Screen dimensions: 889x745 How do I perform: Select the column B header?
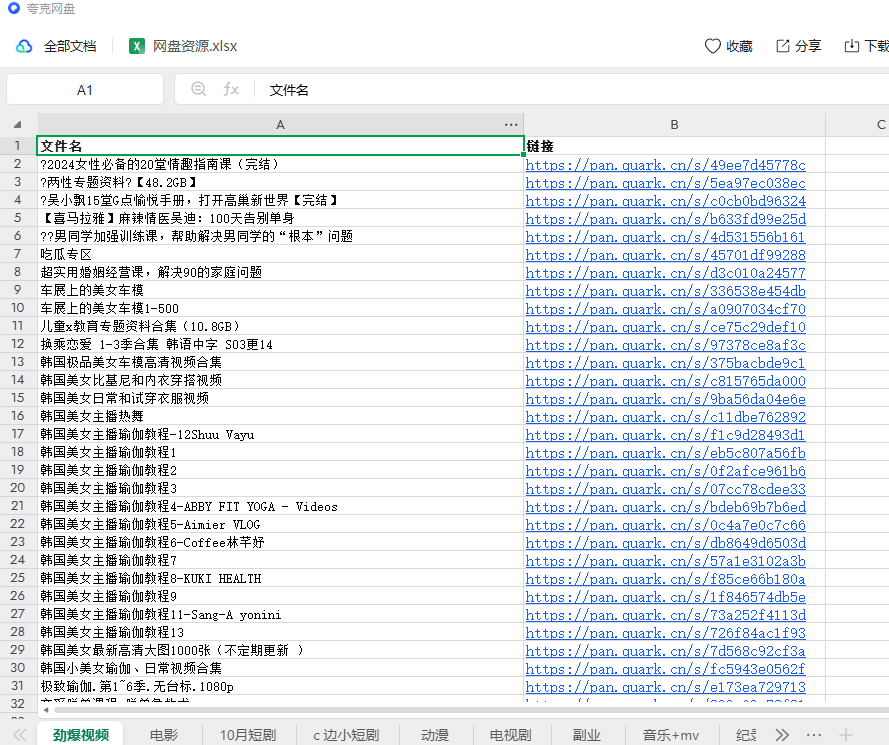[x=675, y=125]
